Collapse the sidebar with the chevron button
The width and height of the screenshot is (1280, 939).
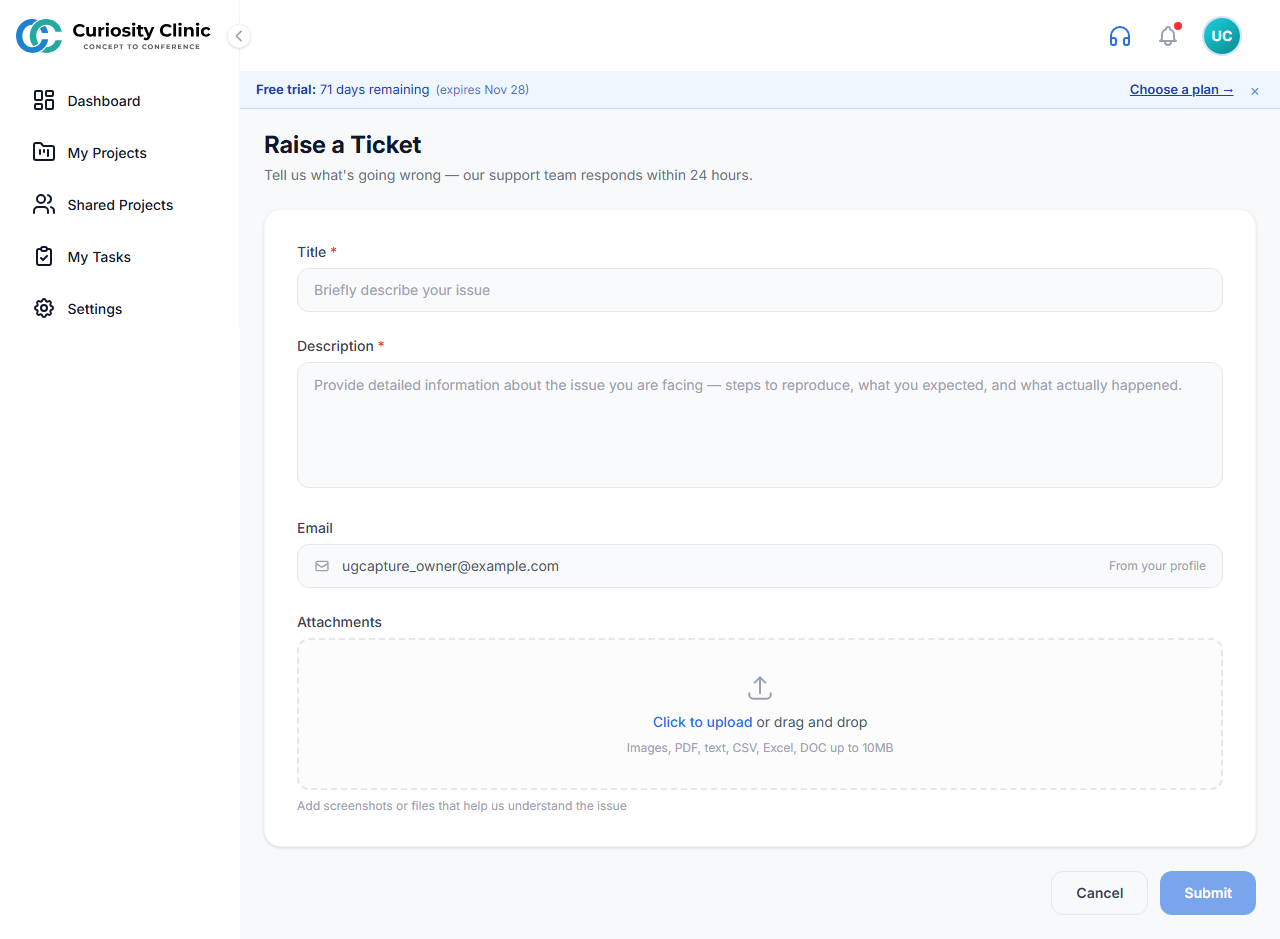point(238,36)
